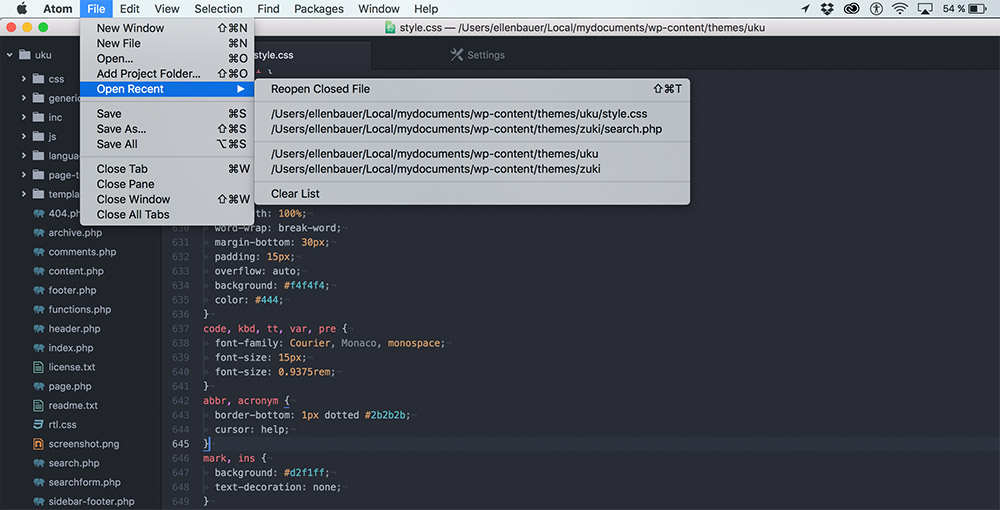This screenshot has height=510, width=1000.
Task: Open header.php in tree view
Action: point(75,328)
